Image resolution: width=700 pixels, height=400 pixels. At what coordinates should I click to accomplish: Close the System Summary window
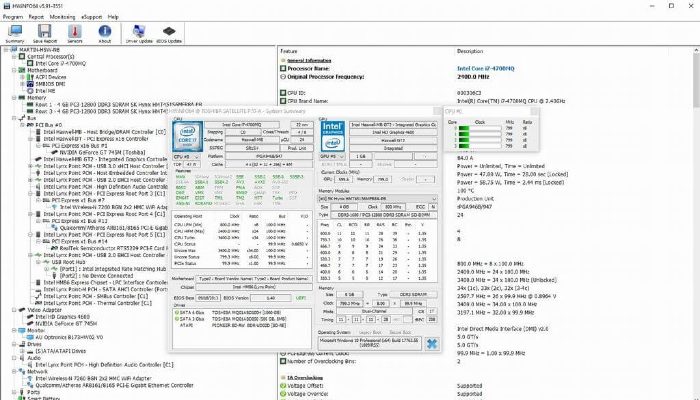coord(437,111)
